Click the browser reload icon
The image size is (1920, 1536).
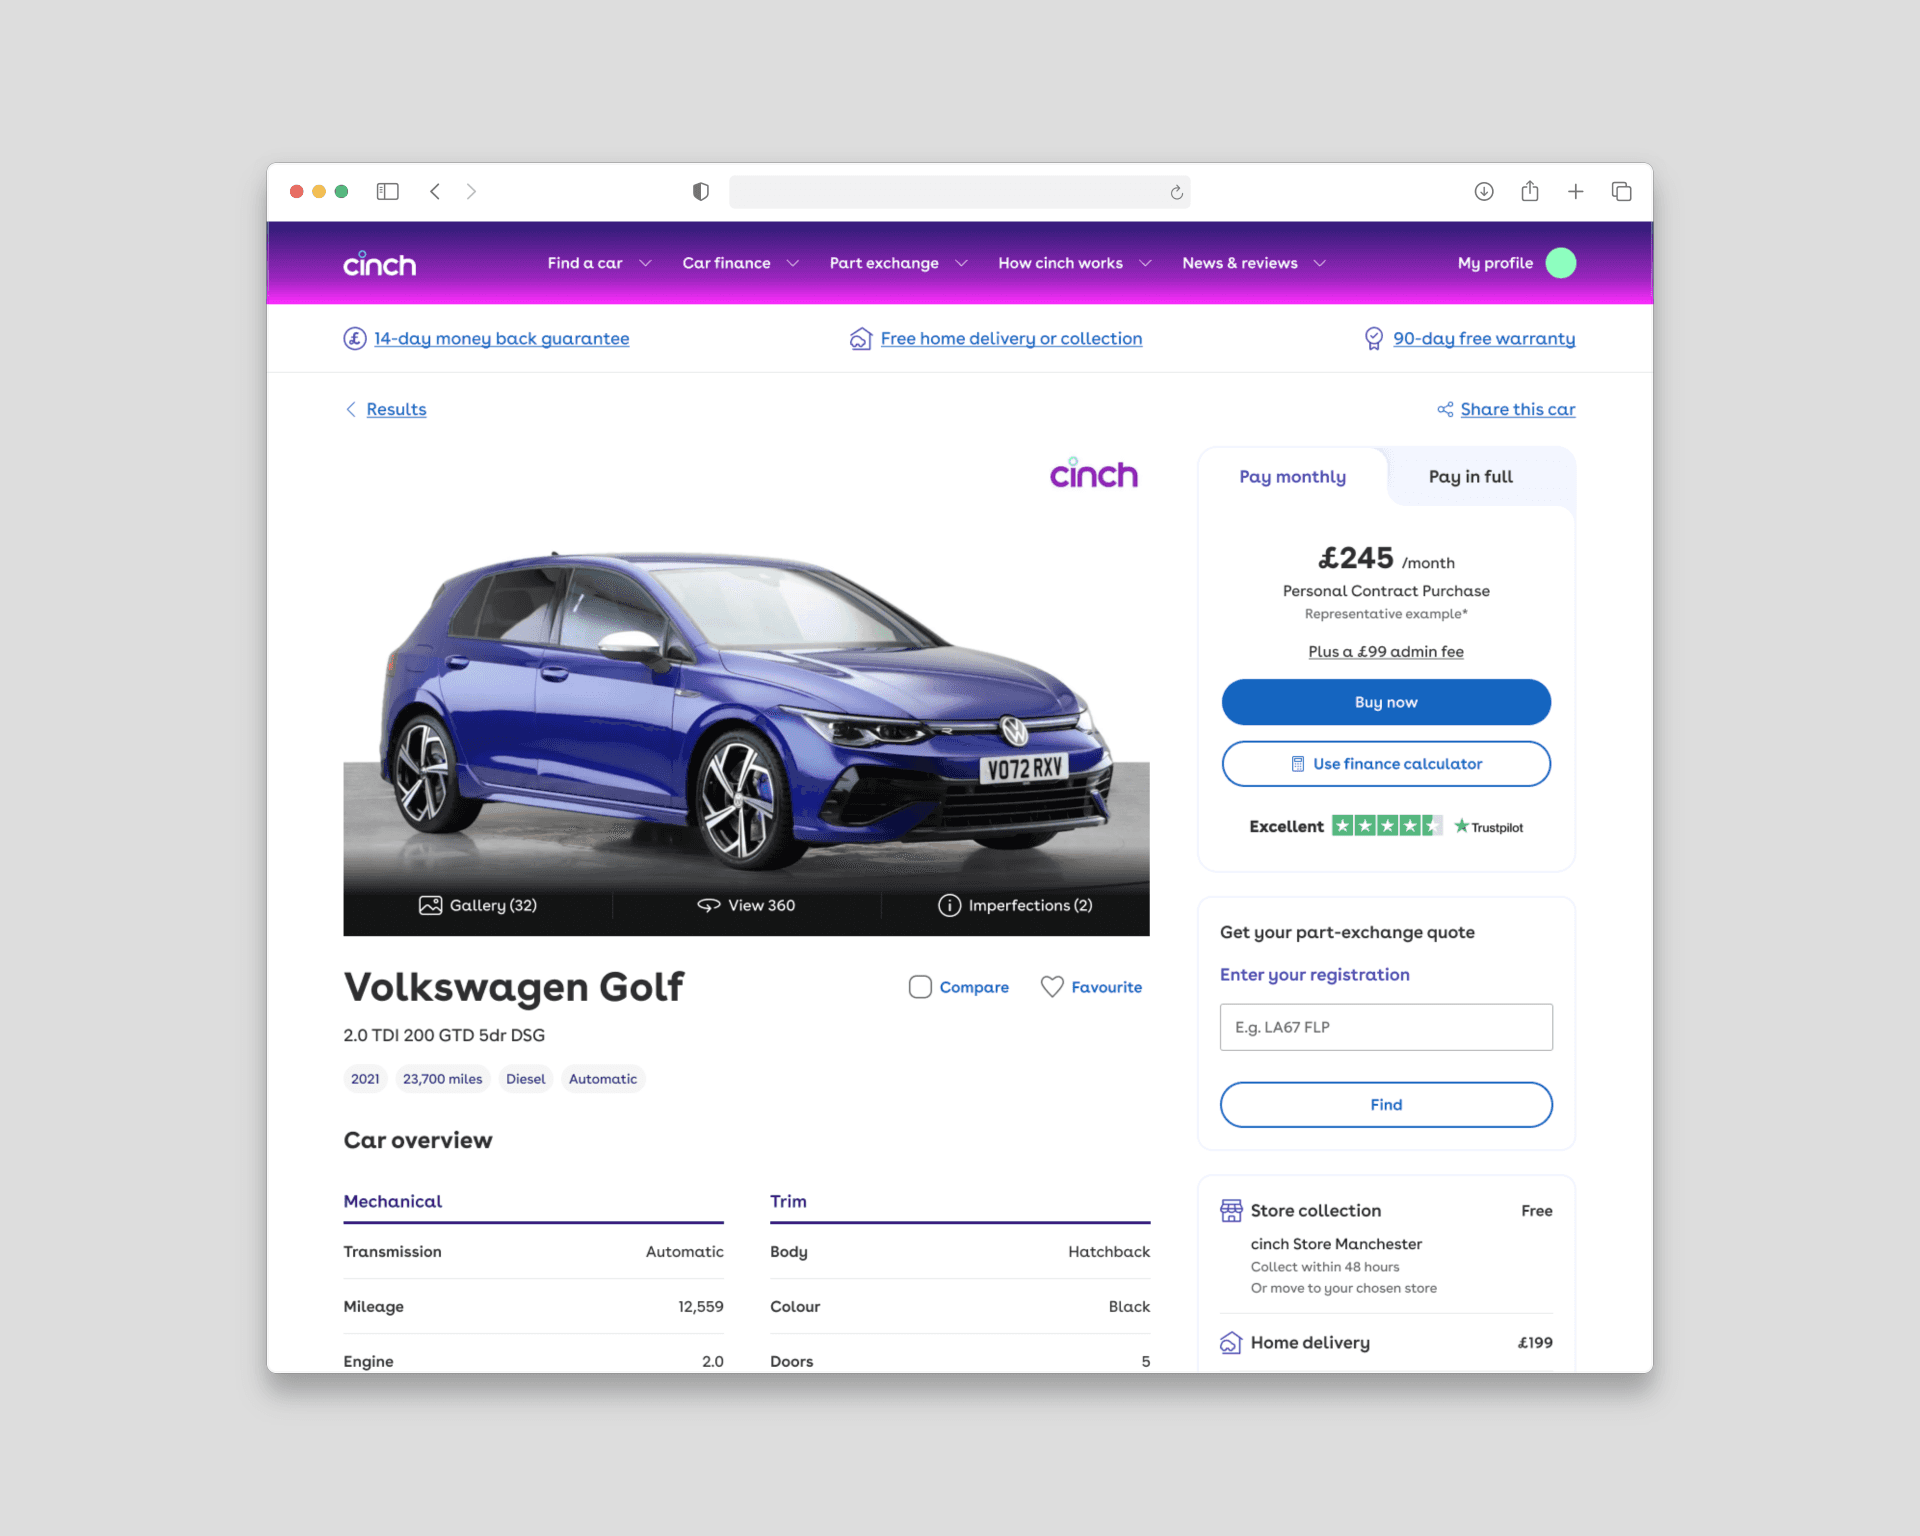tap(1177, 192)
